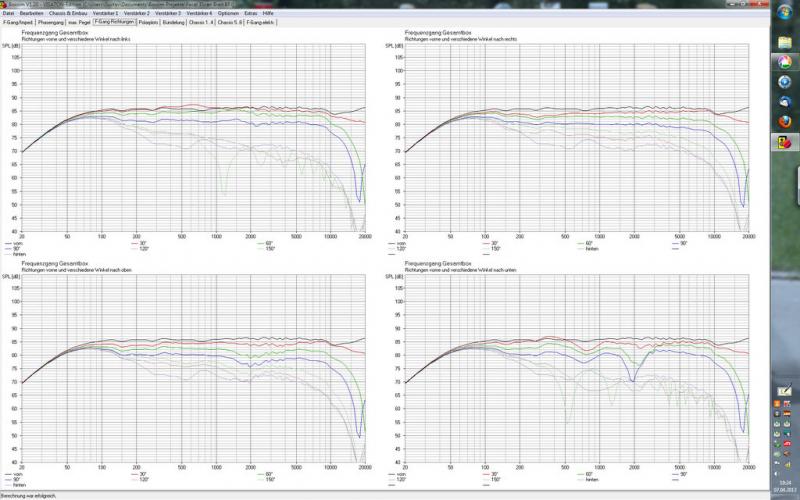Open the tablet input panel icon

(x=784, y=391)
